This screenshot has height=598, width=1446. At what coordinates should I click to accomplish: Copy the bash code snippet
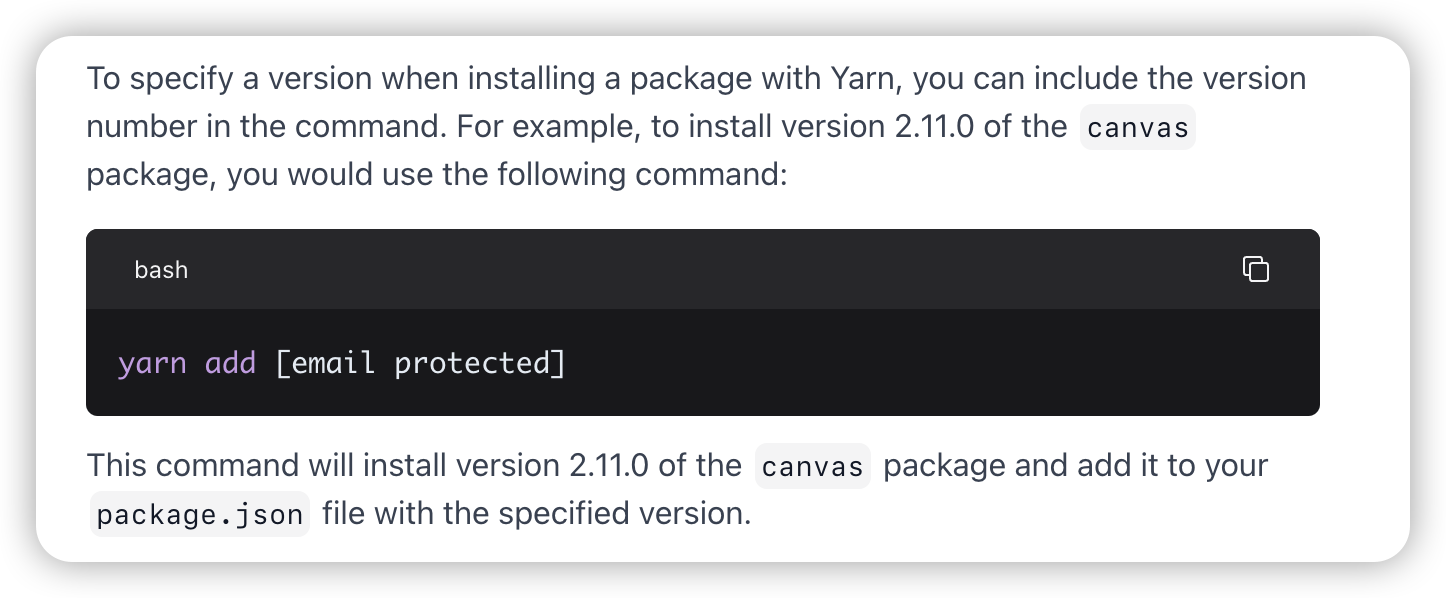[1255, 269]
